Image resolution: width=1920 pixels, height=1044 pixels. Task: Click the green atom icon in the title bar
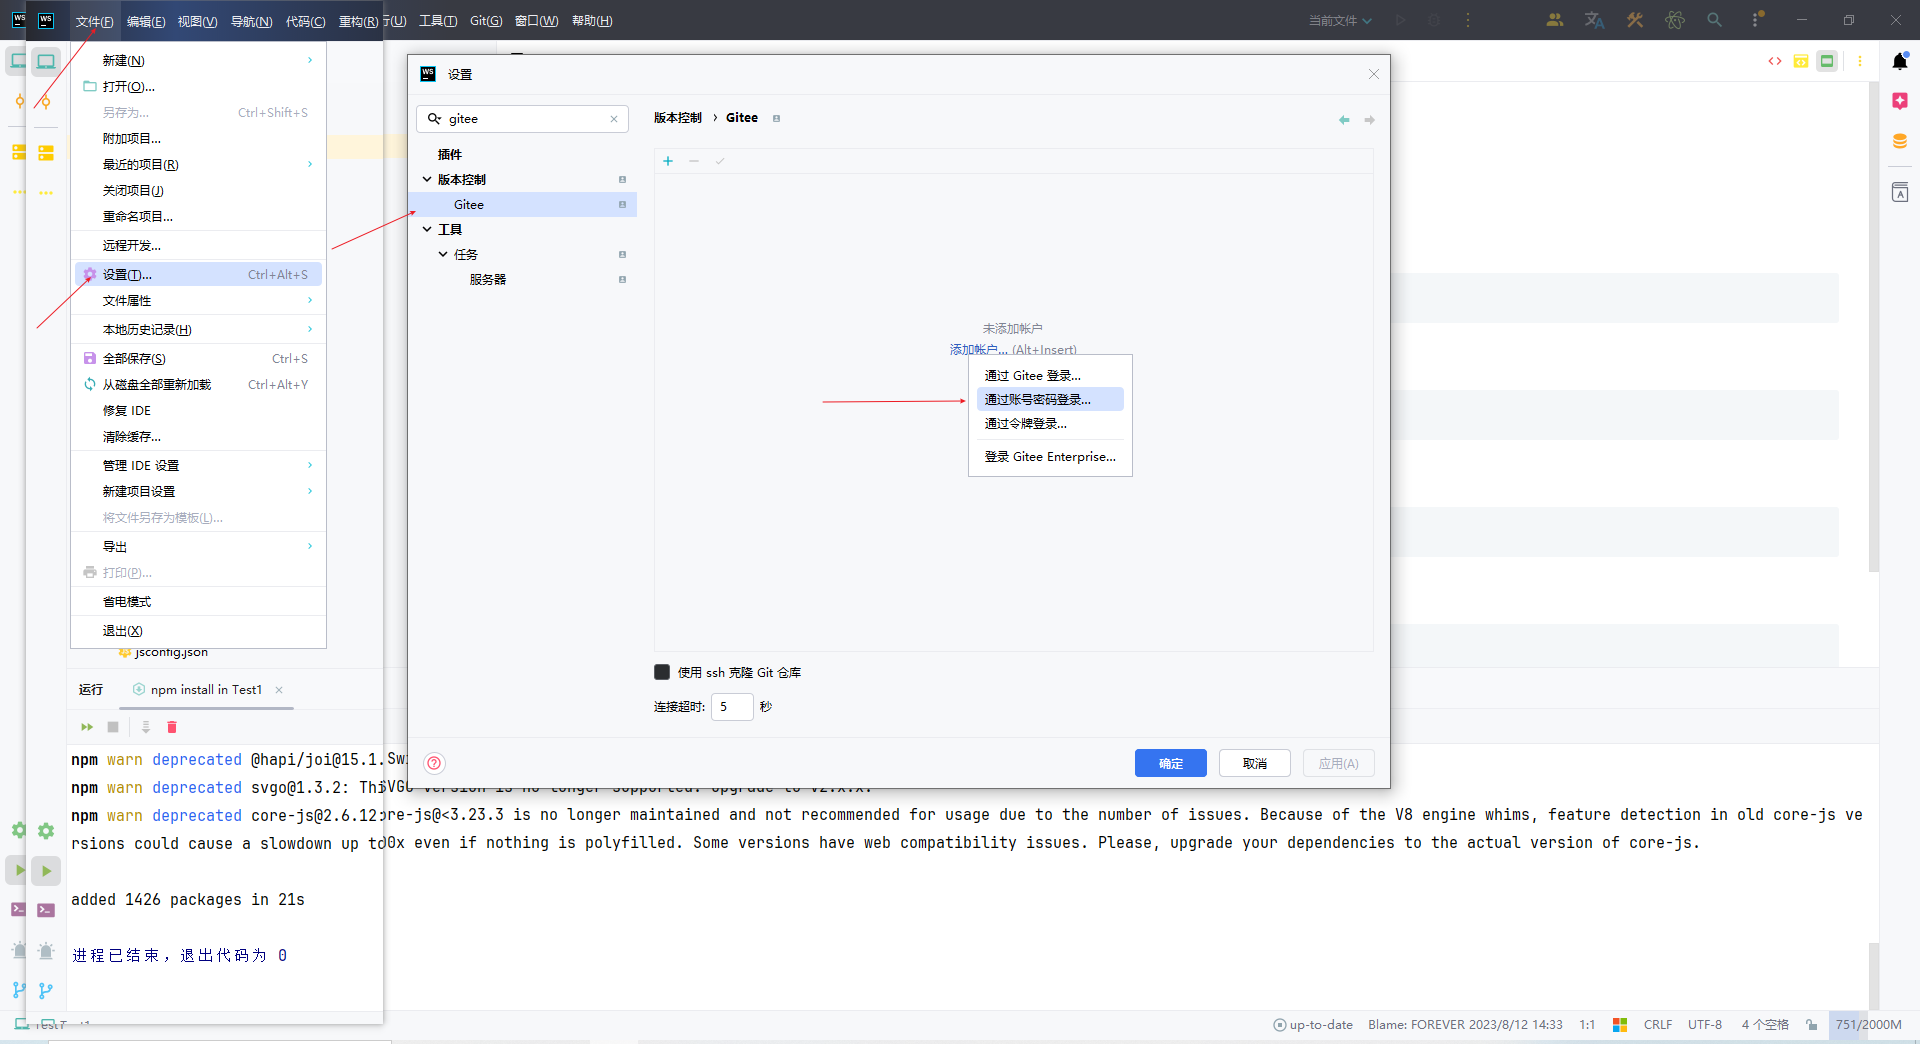1675,20
